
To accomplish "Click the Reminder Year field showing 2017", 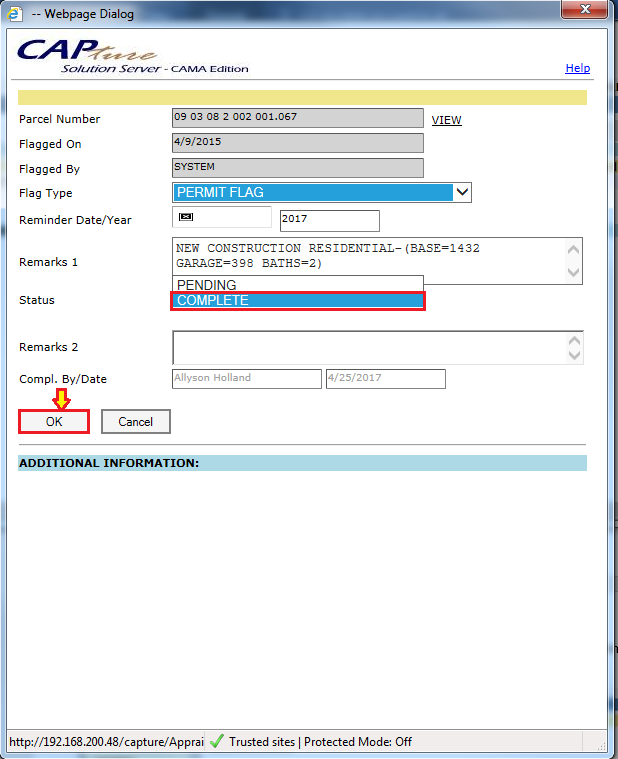I will (329, 220).
